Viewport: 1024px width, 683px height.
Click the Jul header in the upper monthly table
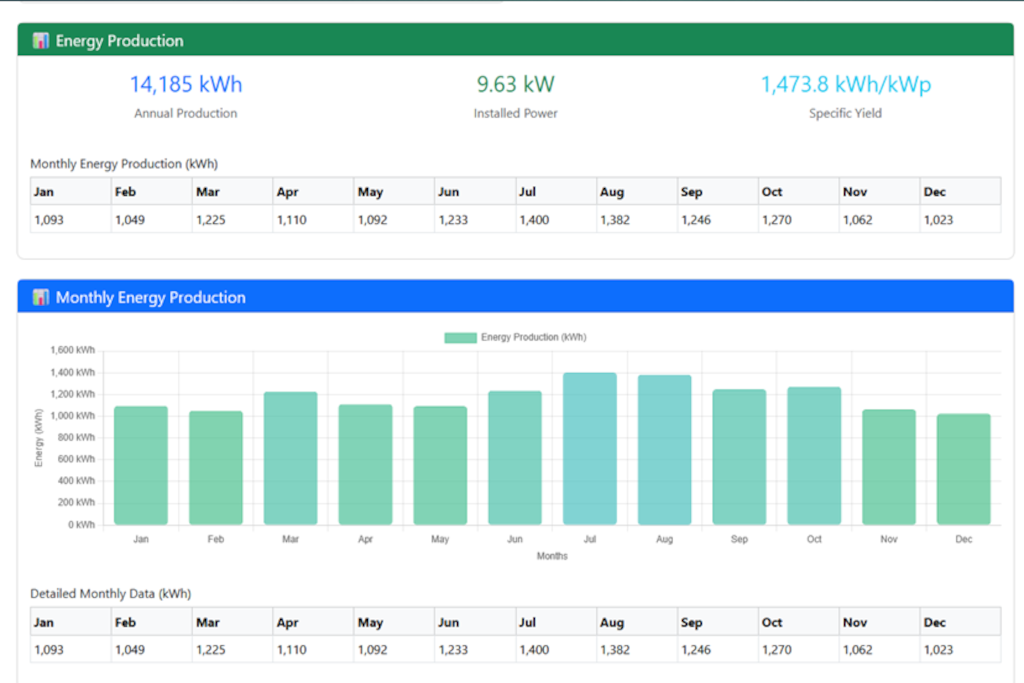click(x=556, y=191)
